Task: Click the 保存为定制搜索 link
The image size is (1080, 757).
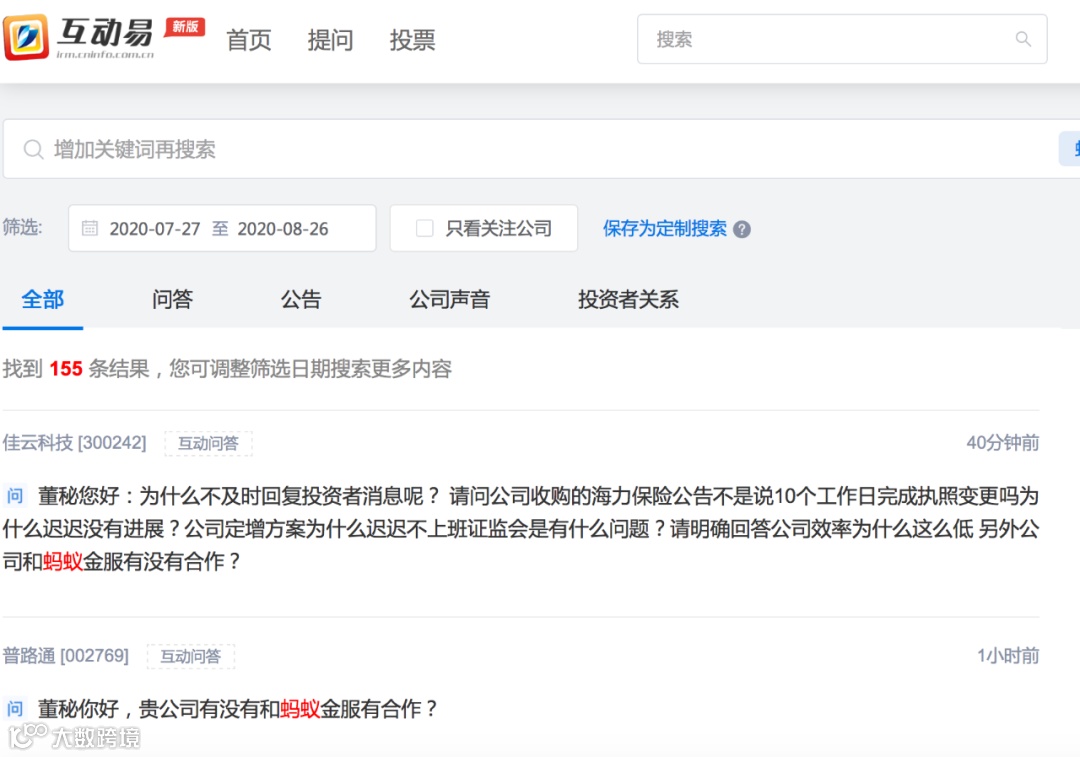Action: coord(665,229)
